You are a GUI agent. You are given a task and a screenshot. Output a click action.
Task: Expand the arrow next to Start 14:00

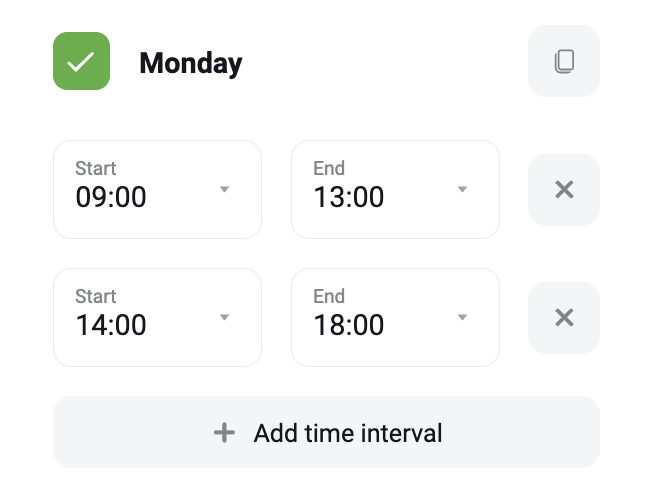[225, 317]
